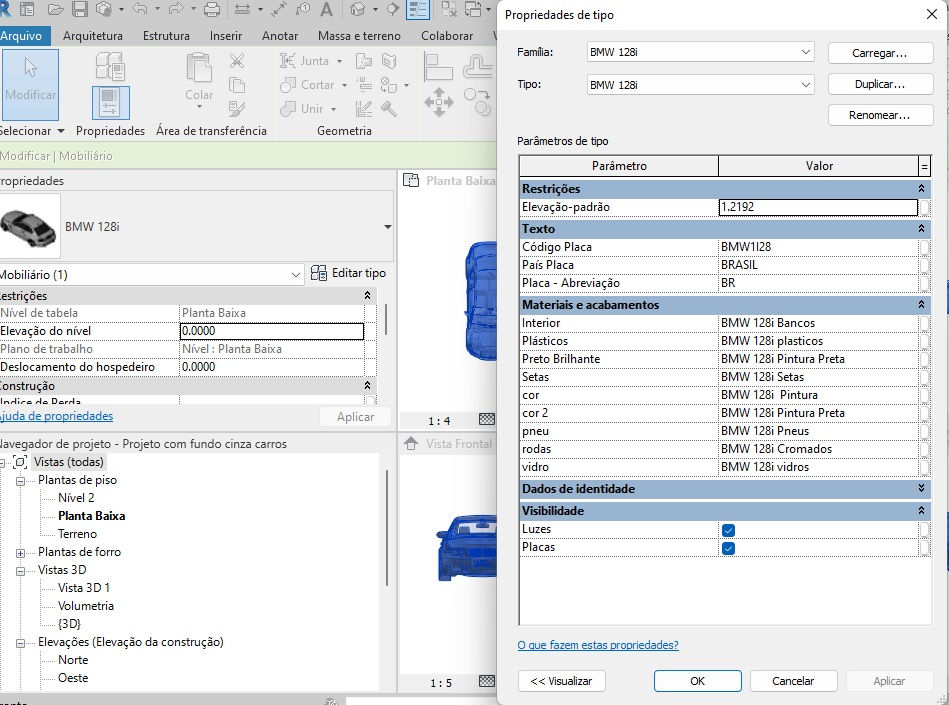Click the Undo arrow in Revit toolbar
This screenshot has width=949, height=705.
[x=139, y=9]
